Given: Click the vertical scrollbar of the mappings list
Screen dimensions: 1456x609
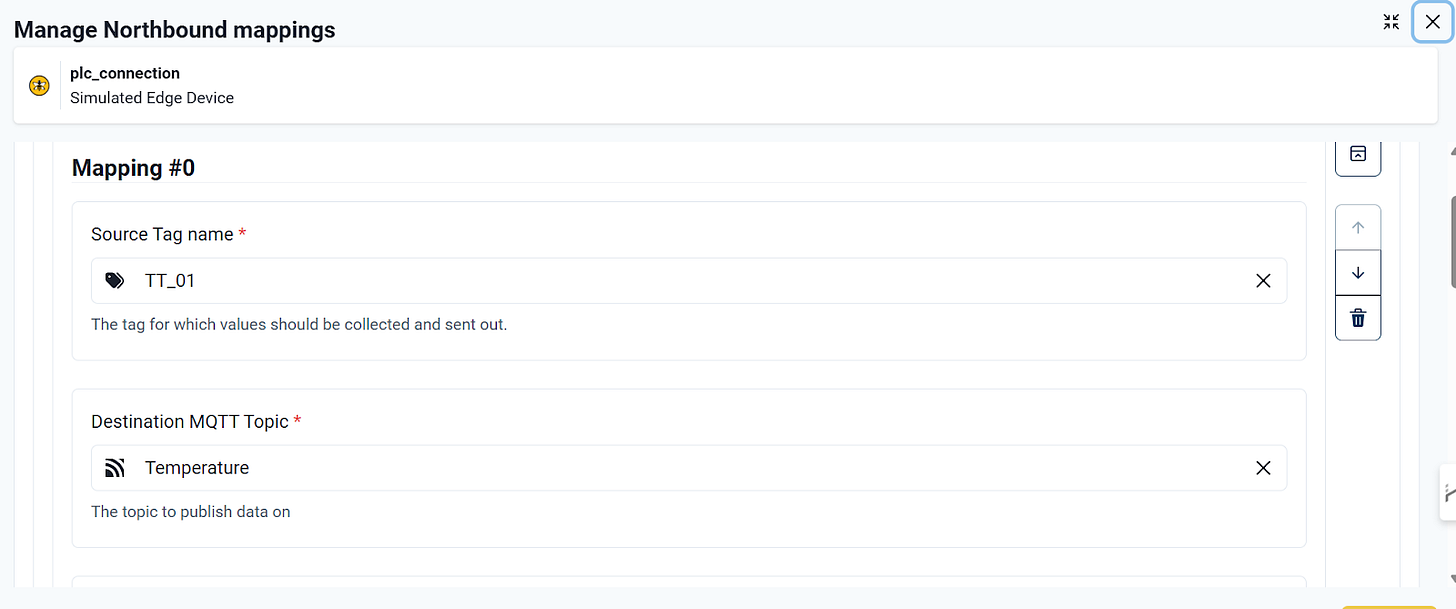Looking at the screenshot, I should (1452, 240).
